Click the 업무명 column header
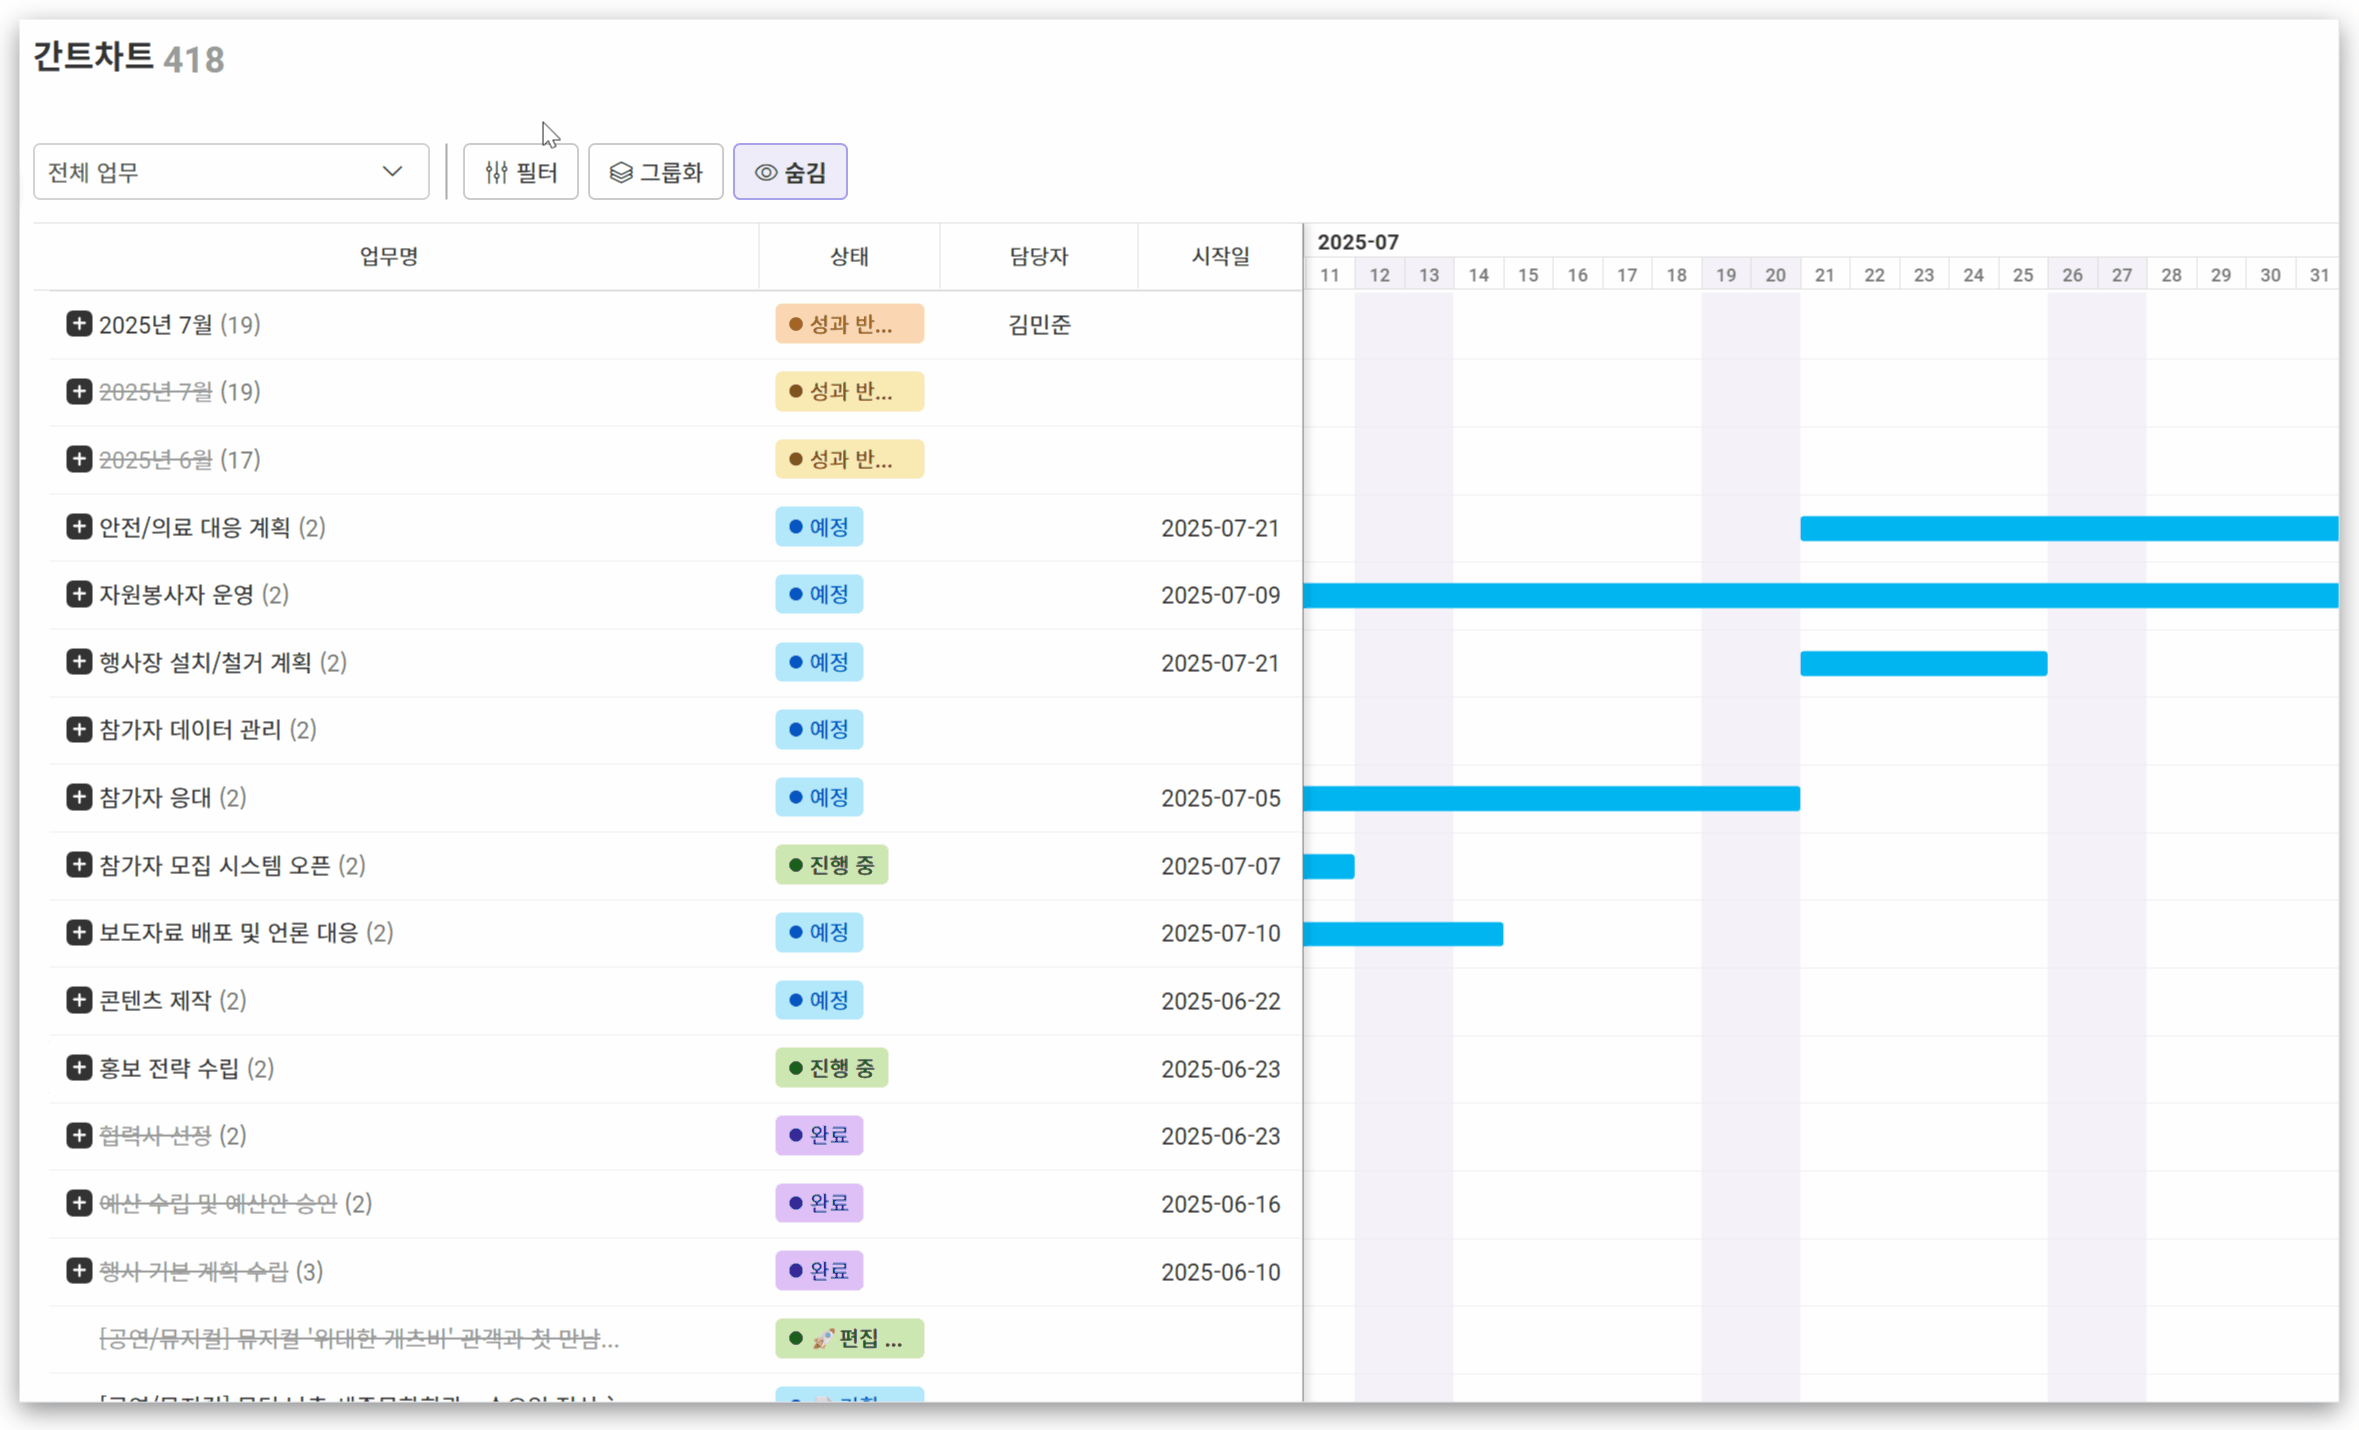 click(x=389, y=257)
